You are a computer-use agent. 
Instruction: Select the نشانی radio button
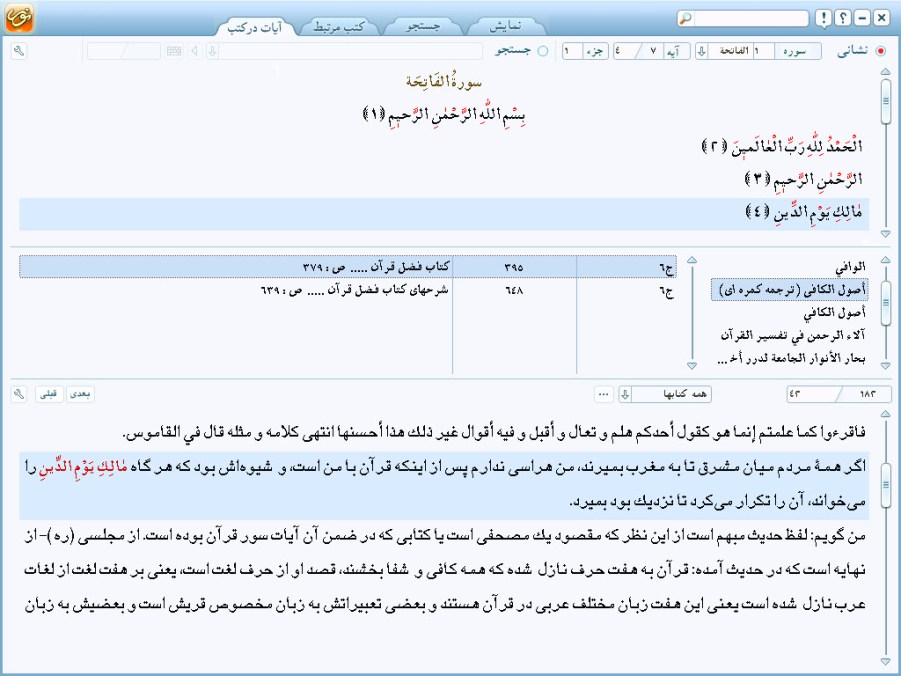pyautogui.click(x=881, y=51)
